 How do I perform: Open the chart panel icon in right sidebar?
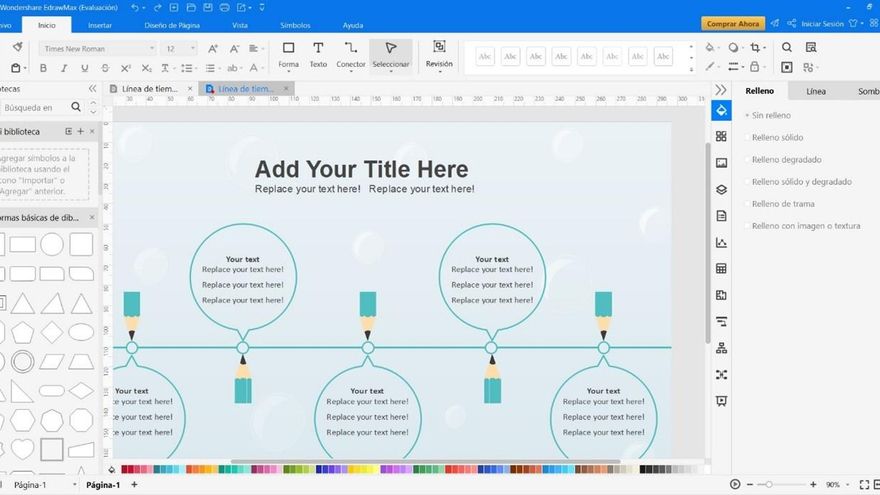point(721,243)
